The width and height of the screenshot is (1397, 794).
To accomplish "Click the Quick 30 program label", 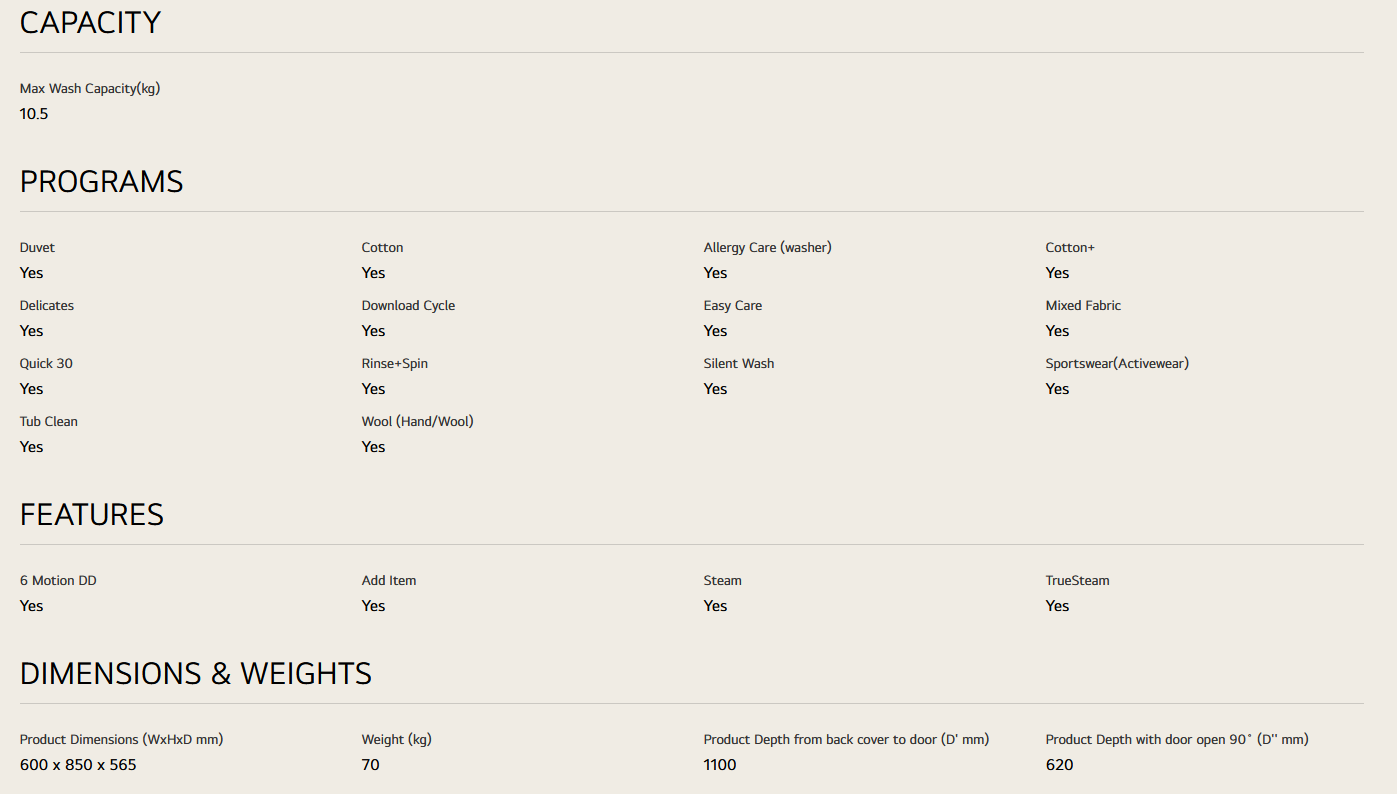I will (46, 363).
